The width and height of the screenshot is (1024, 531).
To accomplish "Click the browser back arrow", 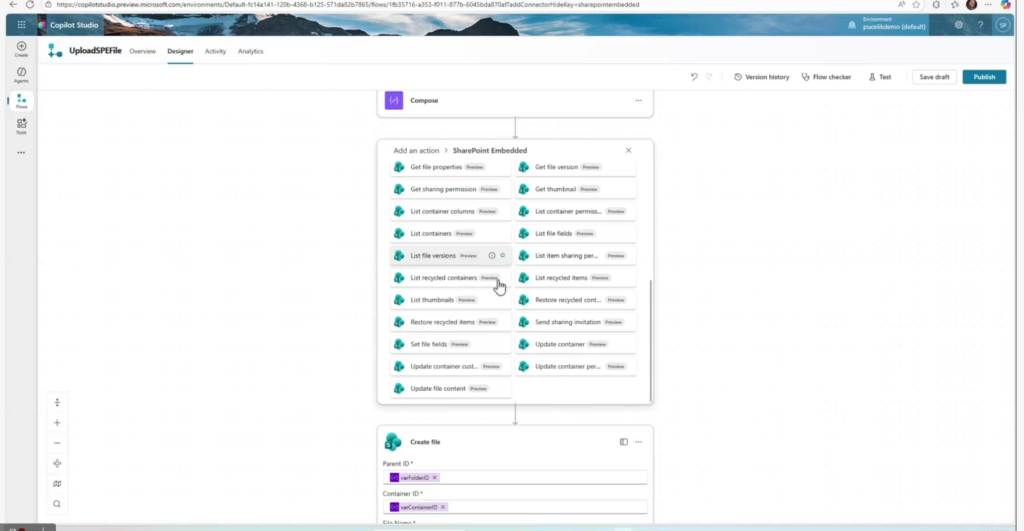I will (x=13, y=5).
